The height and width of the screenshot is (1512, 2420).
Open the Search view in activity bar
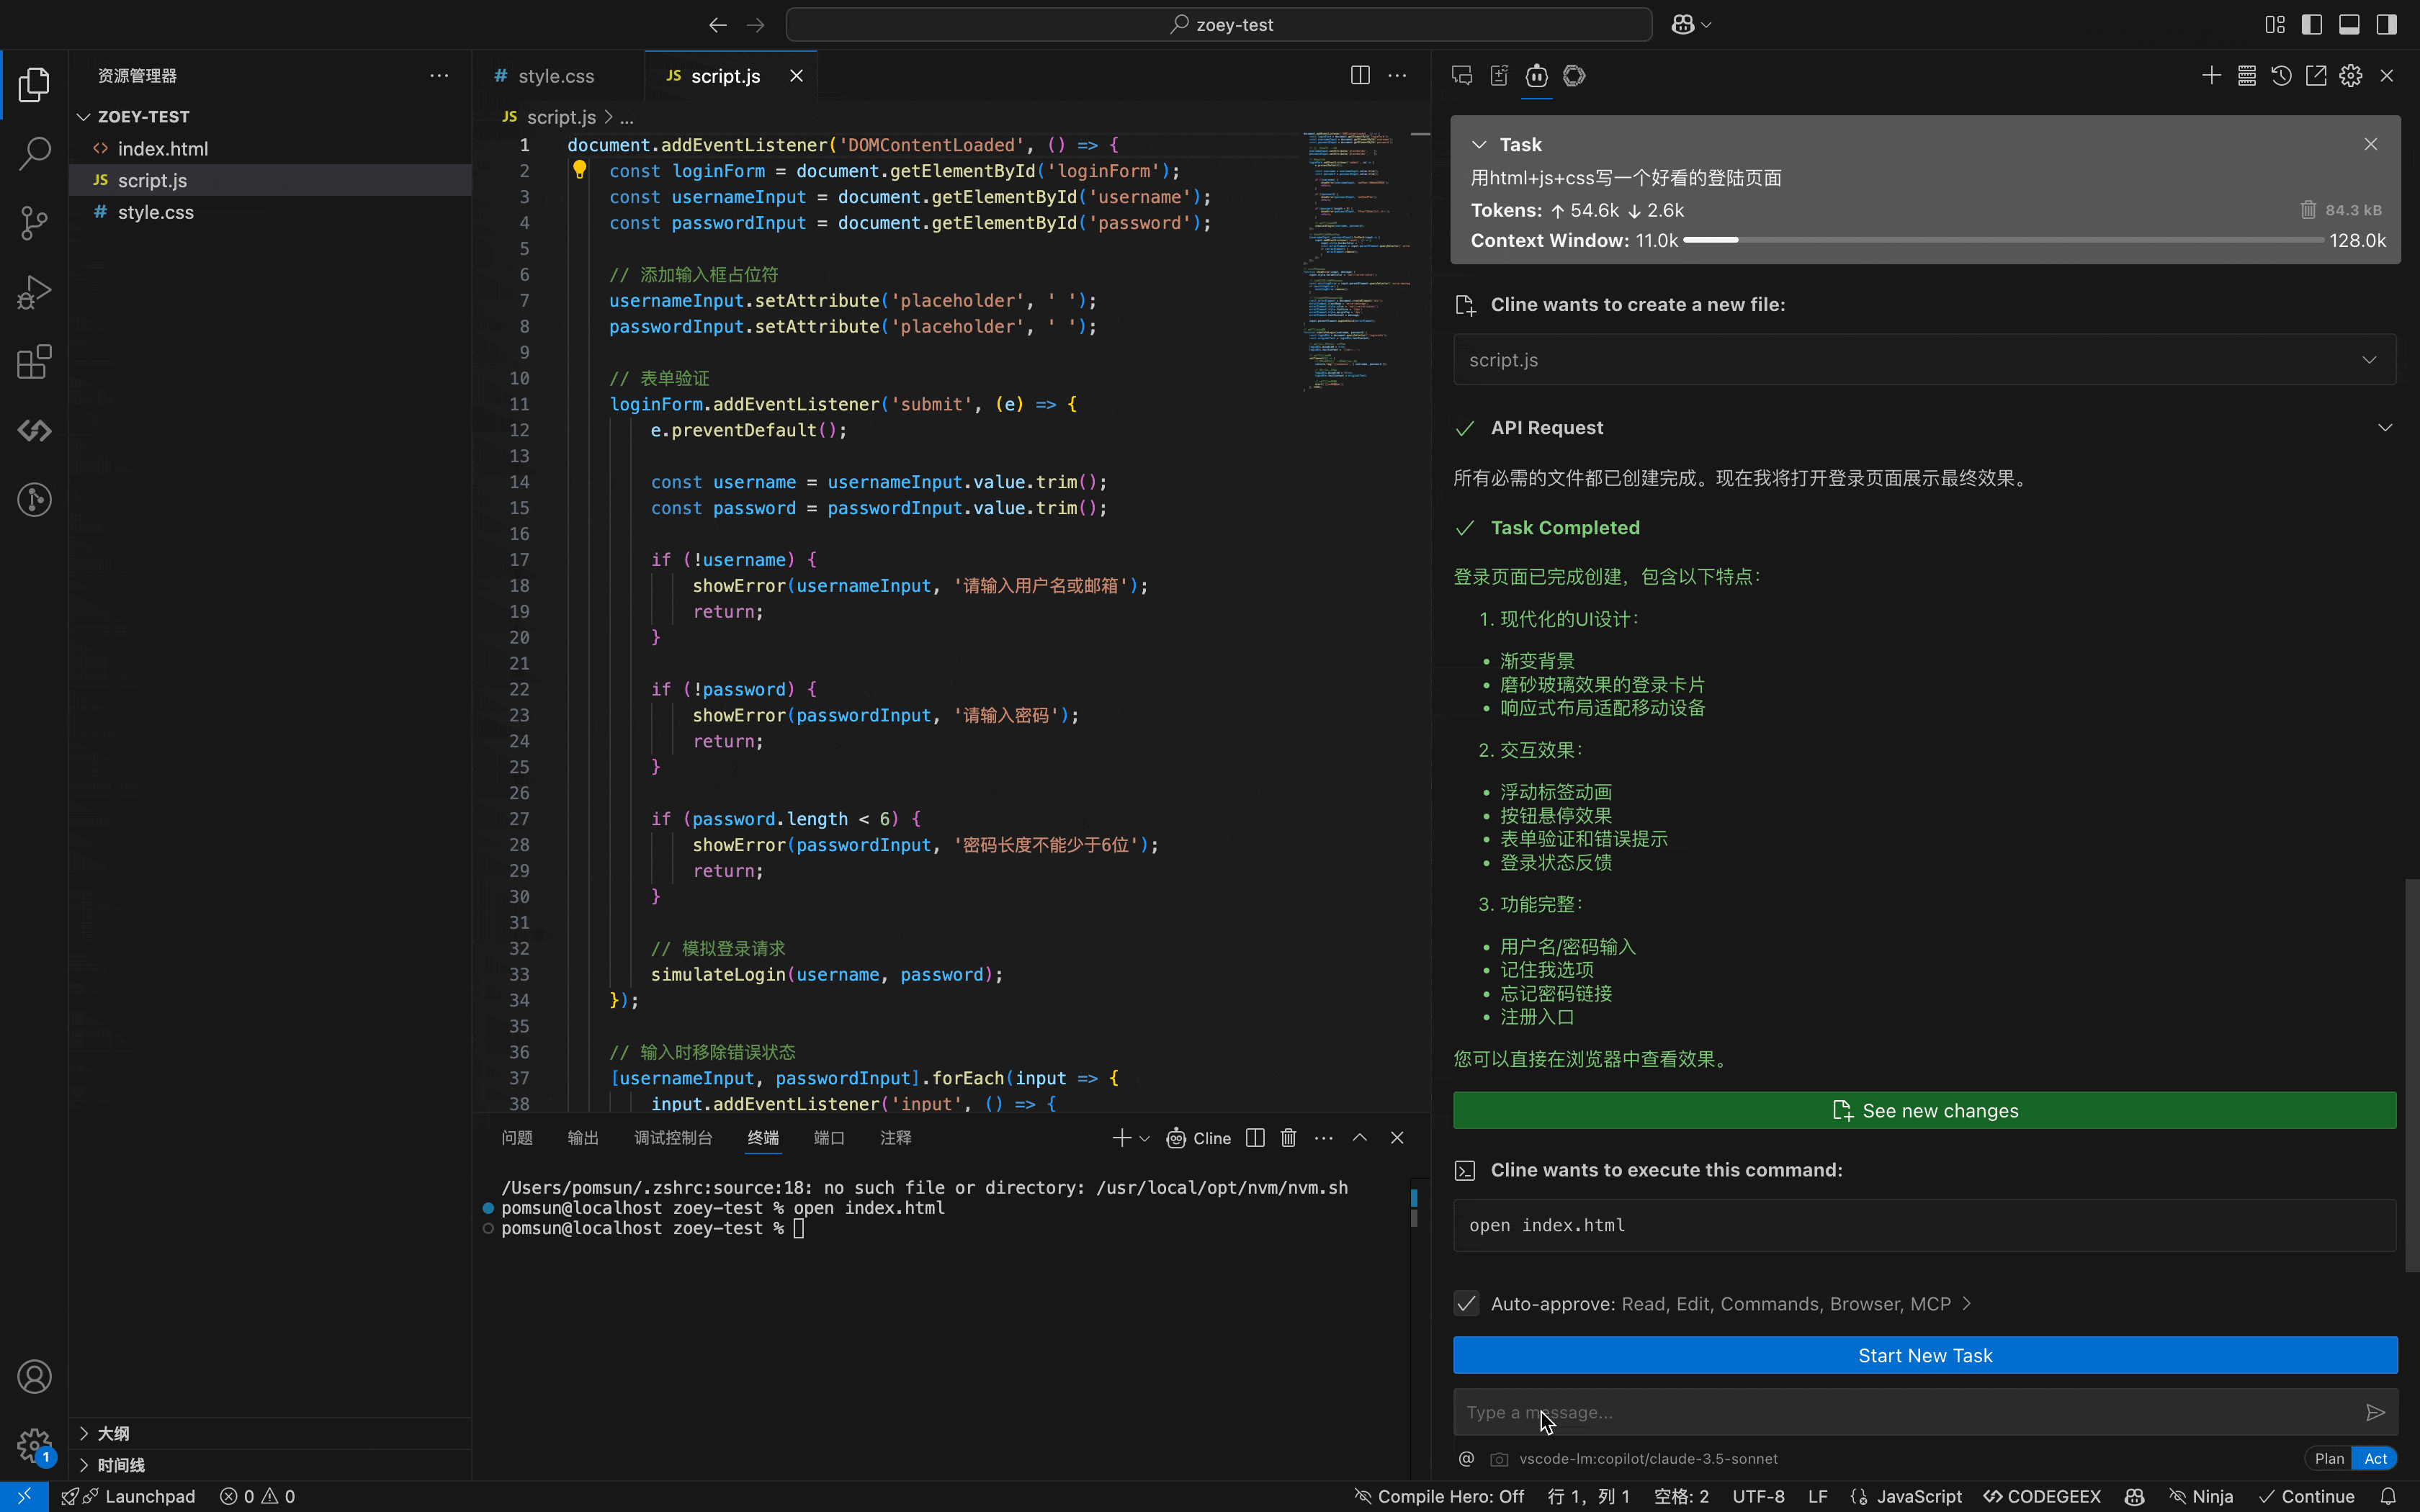click(x=34, y=154)
